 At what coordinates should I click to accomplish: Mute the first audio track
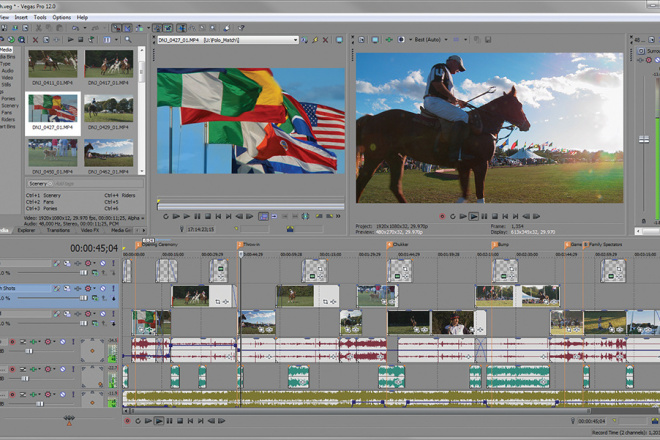click(63, 341)
